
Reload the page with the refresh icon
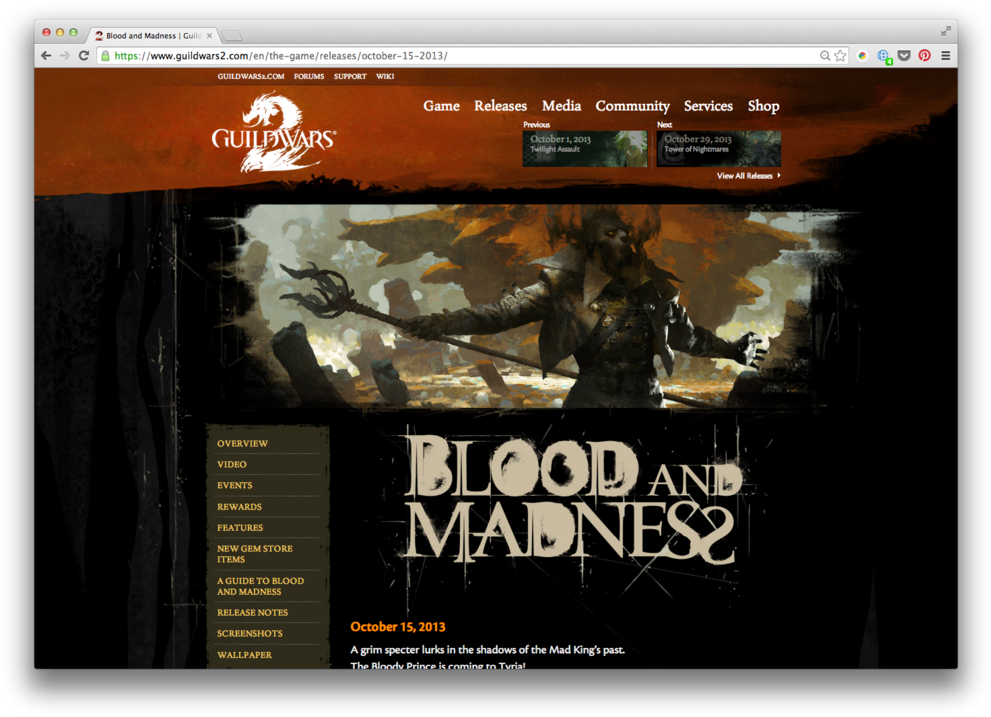84,56
